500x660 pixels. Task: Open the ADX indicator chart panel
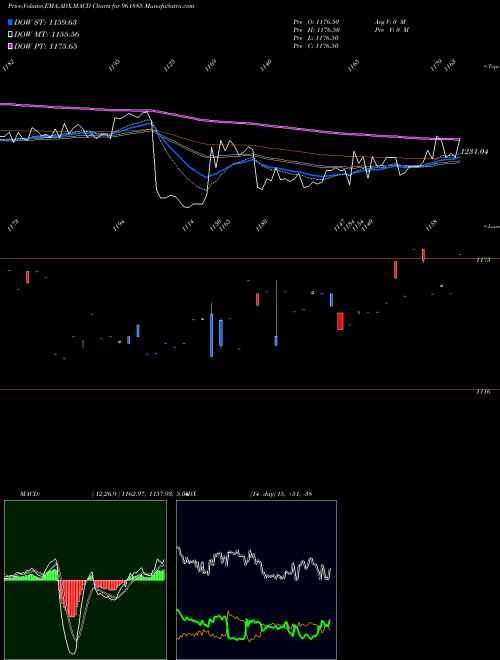[x=257, y=580]
